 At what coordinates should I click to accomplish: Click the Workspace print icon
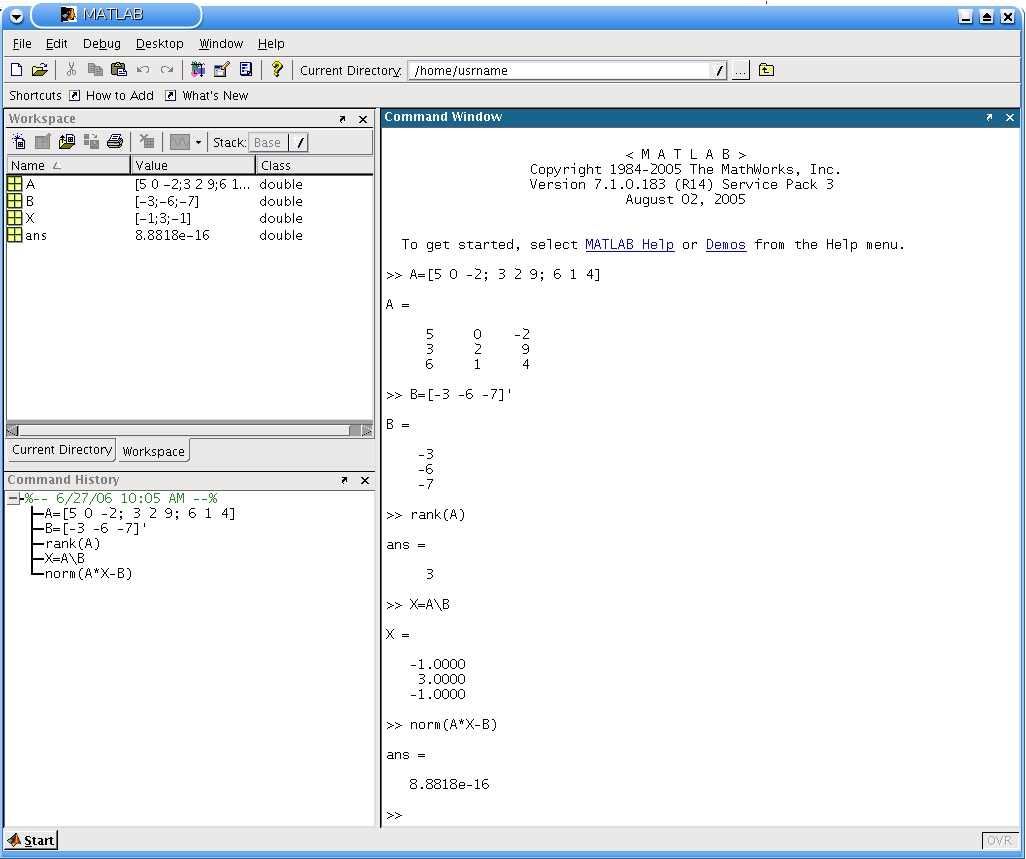(x=115, y=141)
